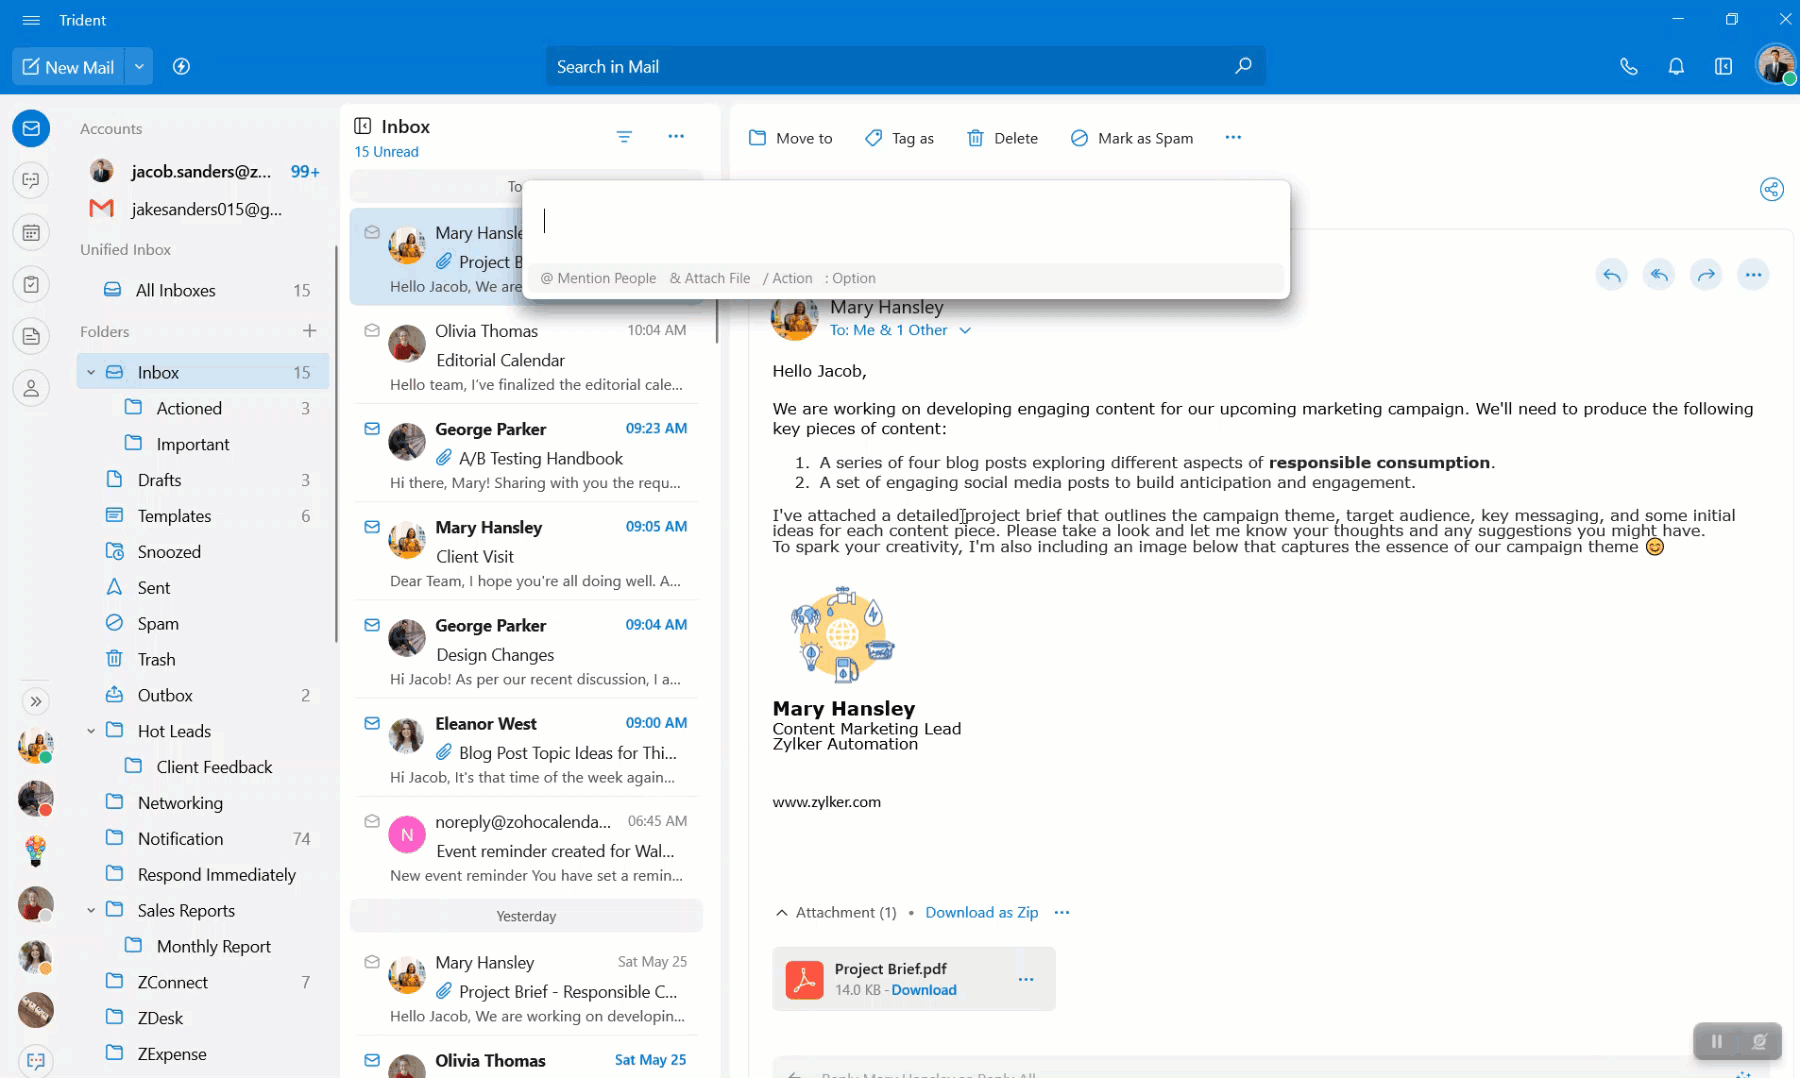1800x1078 pixels.
Task: Click the Mark as Spam button
Action: [1131, 138]
